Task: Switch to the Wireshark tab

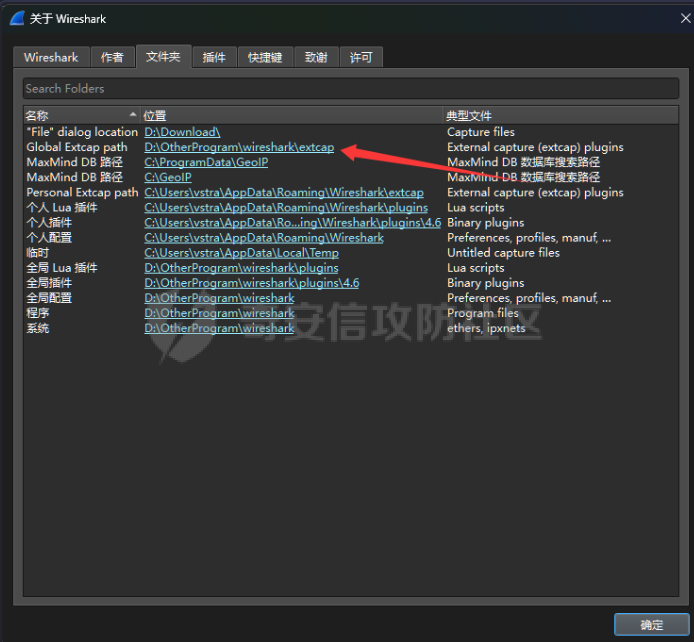Action: 51,57
